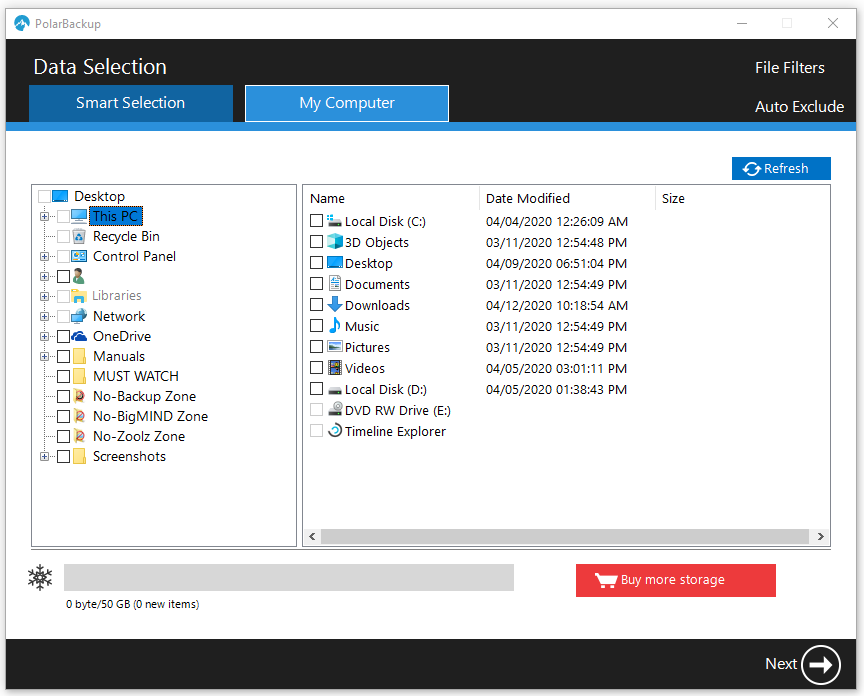864x696 pixels.
Task: Check the Local Disk (D:) checkbox
Action: point(316,389)
